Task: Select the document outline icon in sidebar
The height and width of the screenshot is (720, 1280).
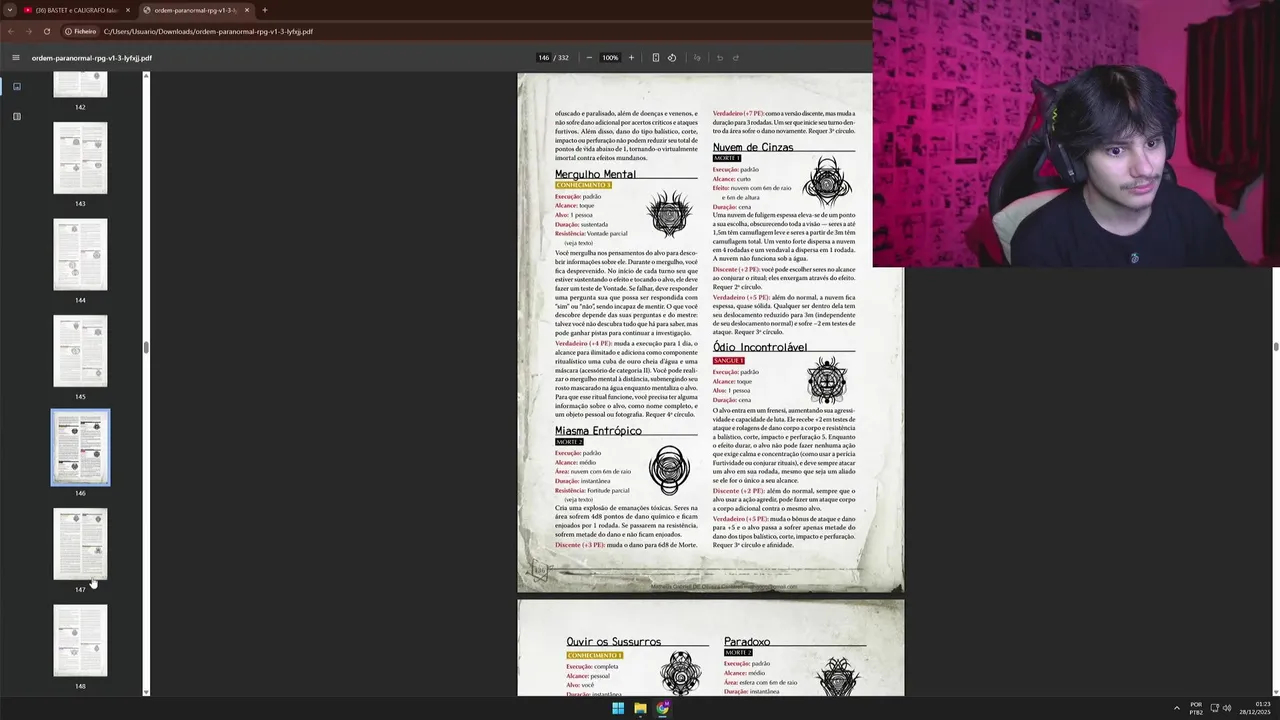Action: (16, 117)
